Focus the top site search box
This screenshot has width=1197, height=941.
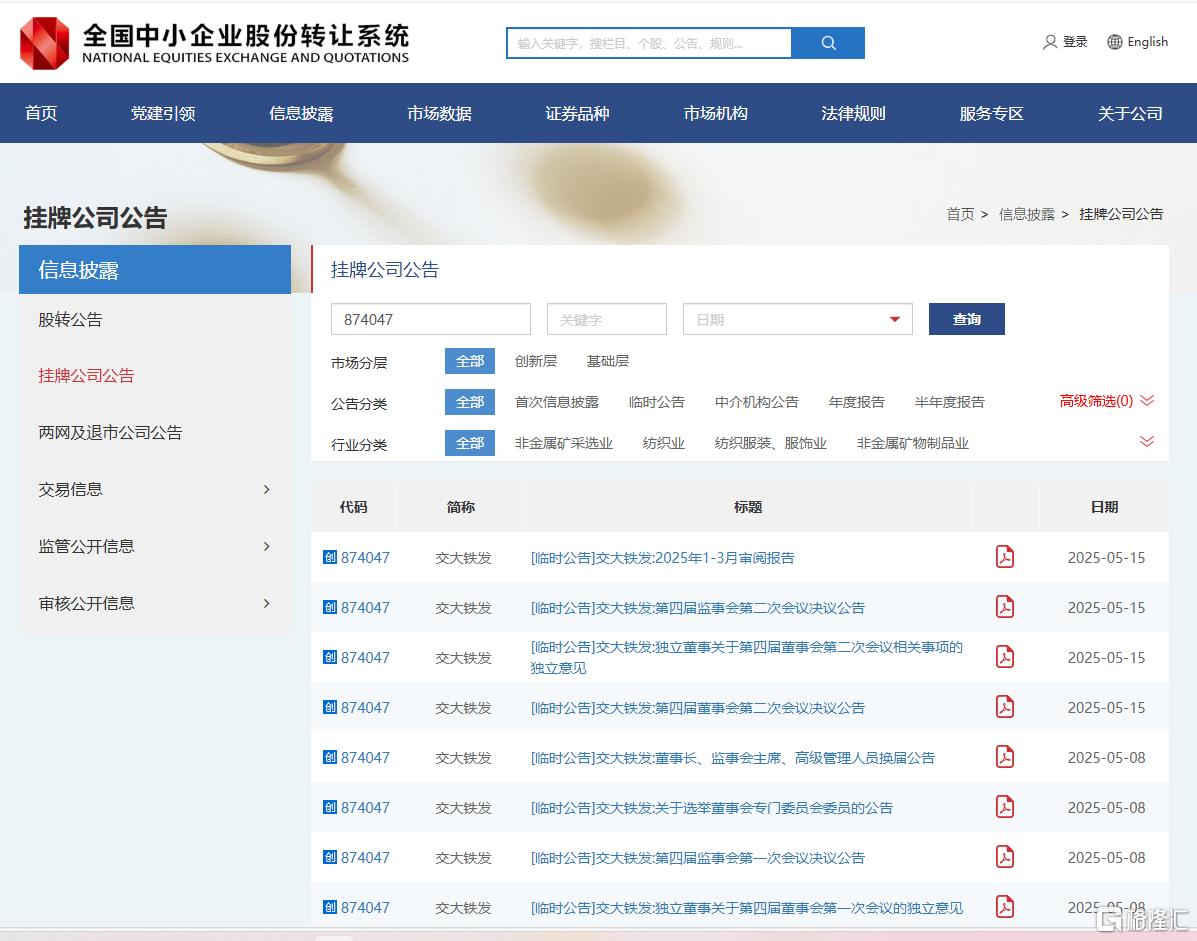coord(649,44)
